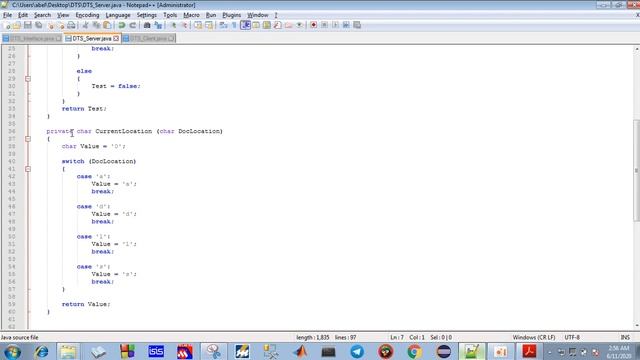Switch to the DTS_Client.java tab
This screenshot has height=360, width=640.
pyautogui.click(x=149, y=38)
